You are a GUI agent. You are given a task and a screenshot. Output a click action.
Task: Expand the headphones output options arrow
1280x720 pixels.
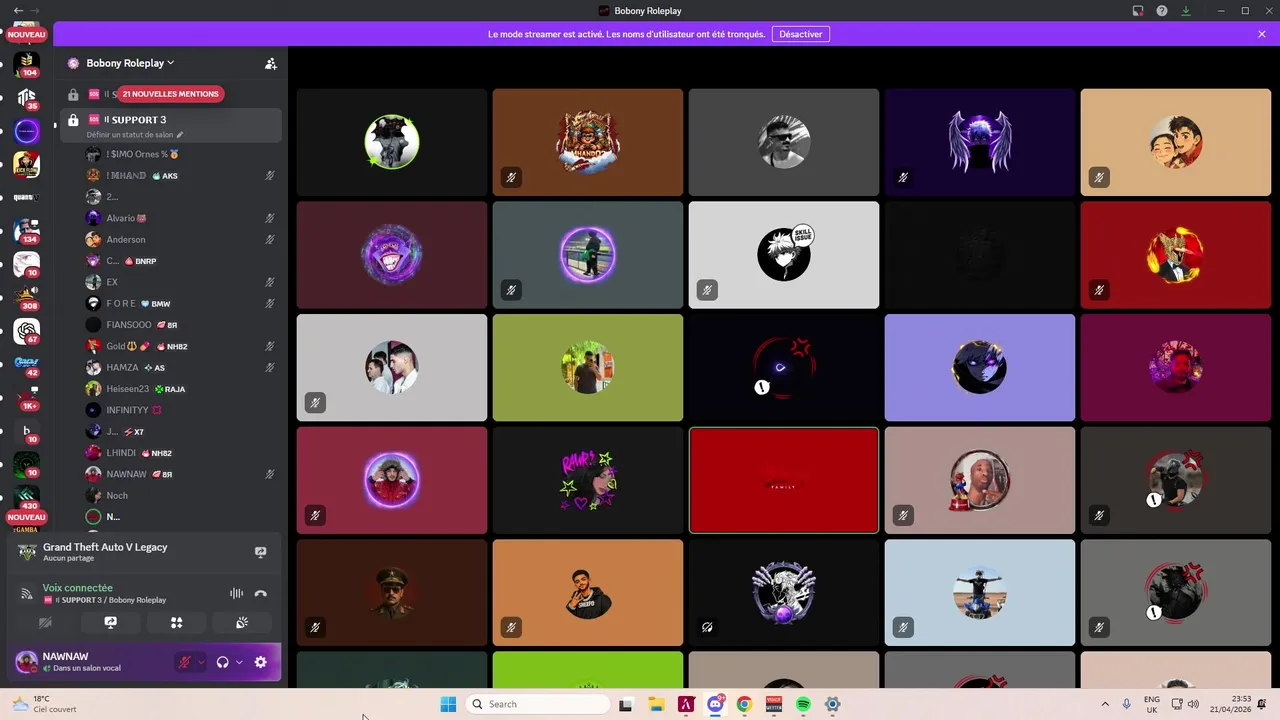(x=239, y=662)
